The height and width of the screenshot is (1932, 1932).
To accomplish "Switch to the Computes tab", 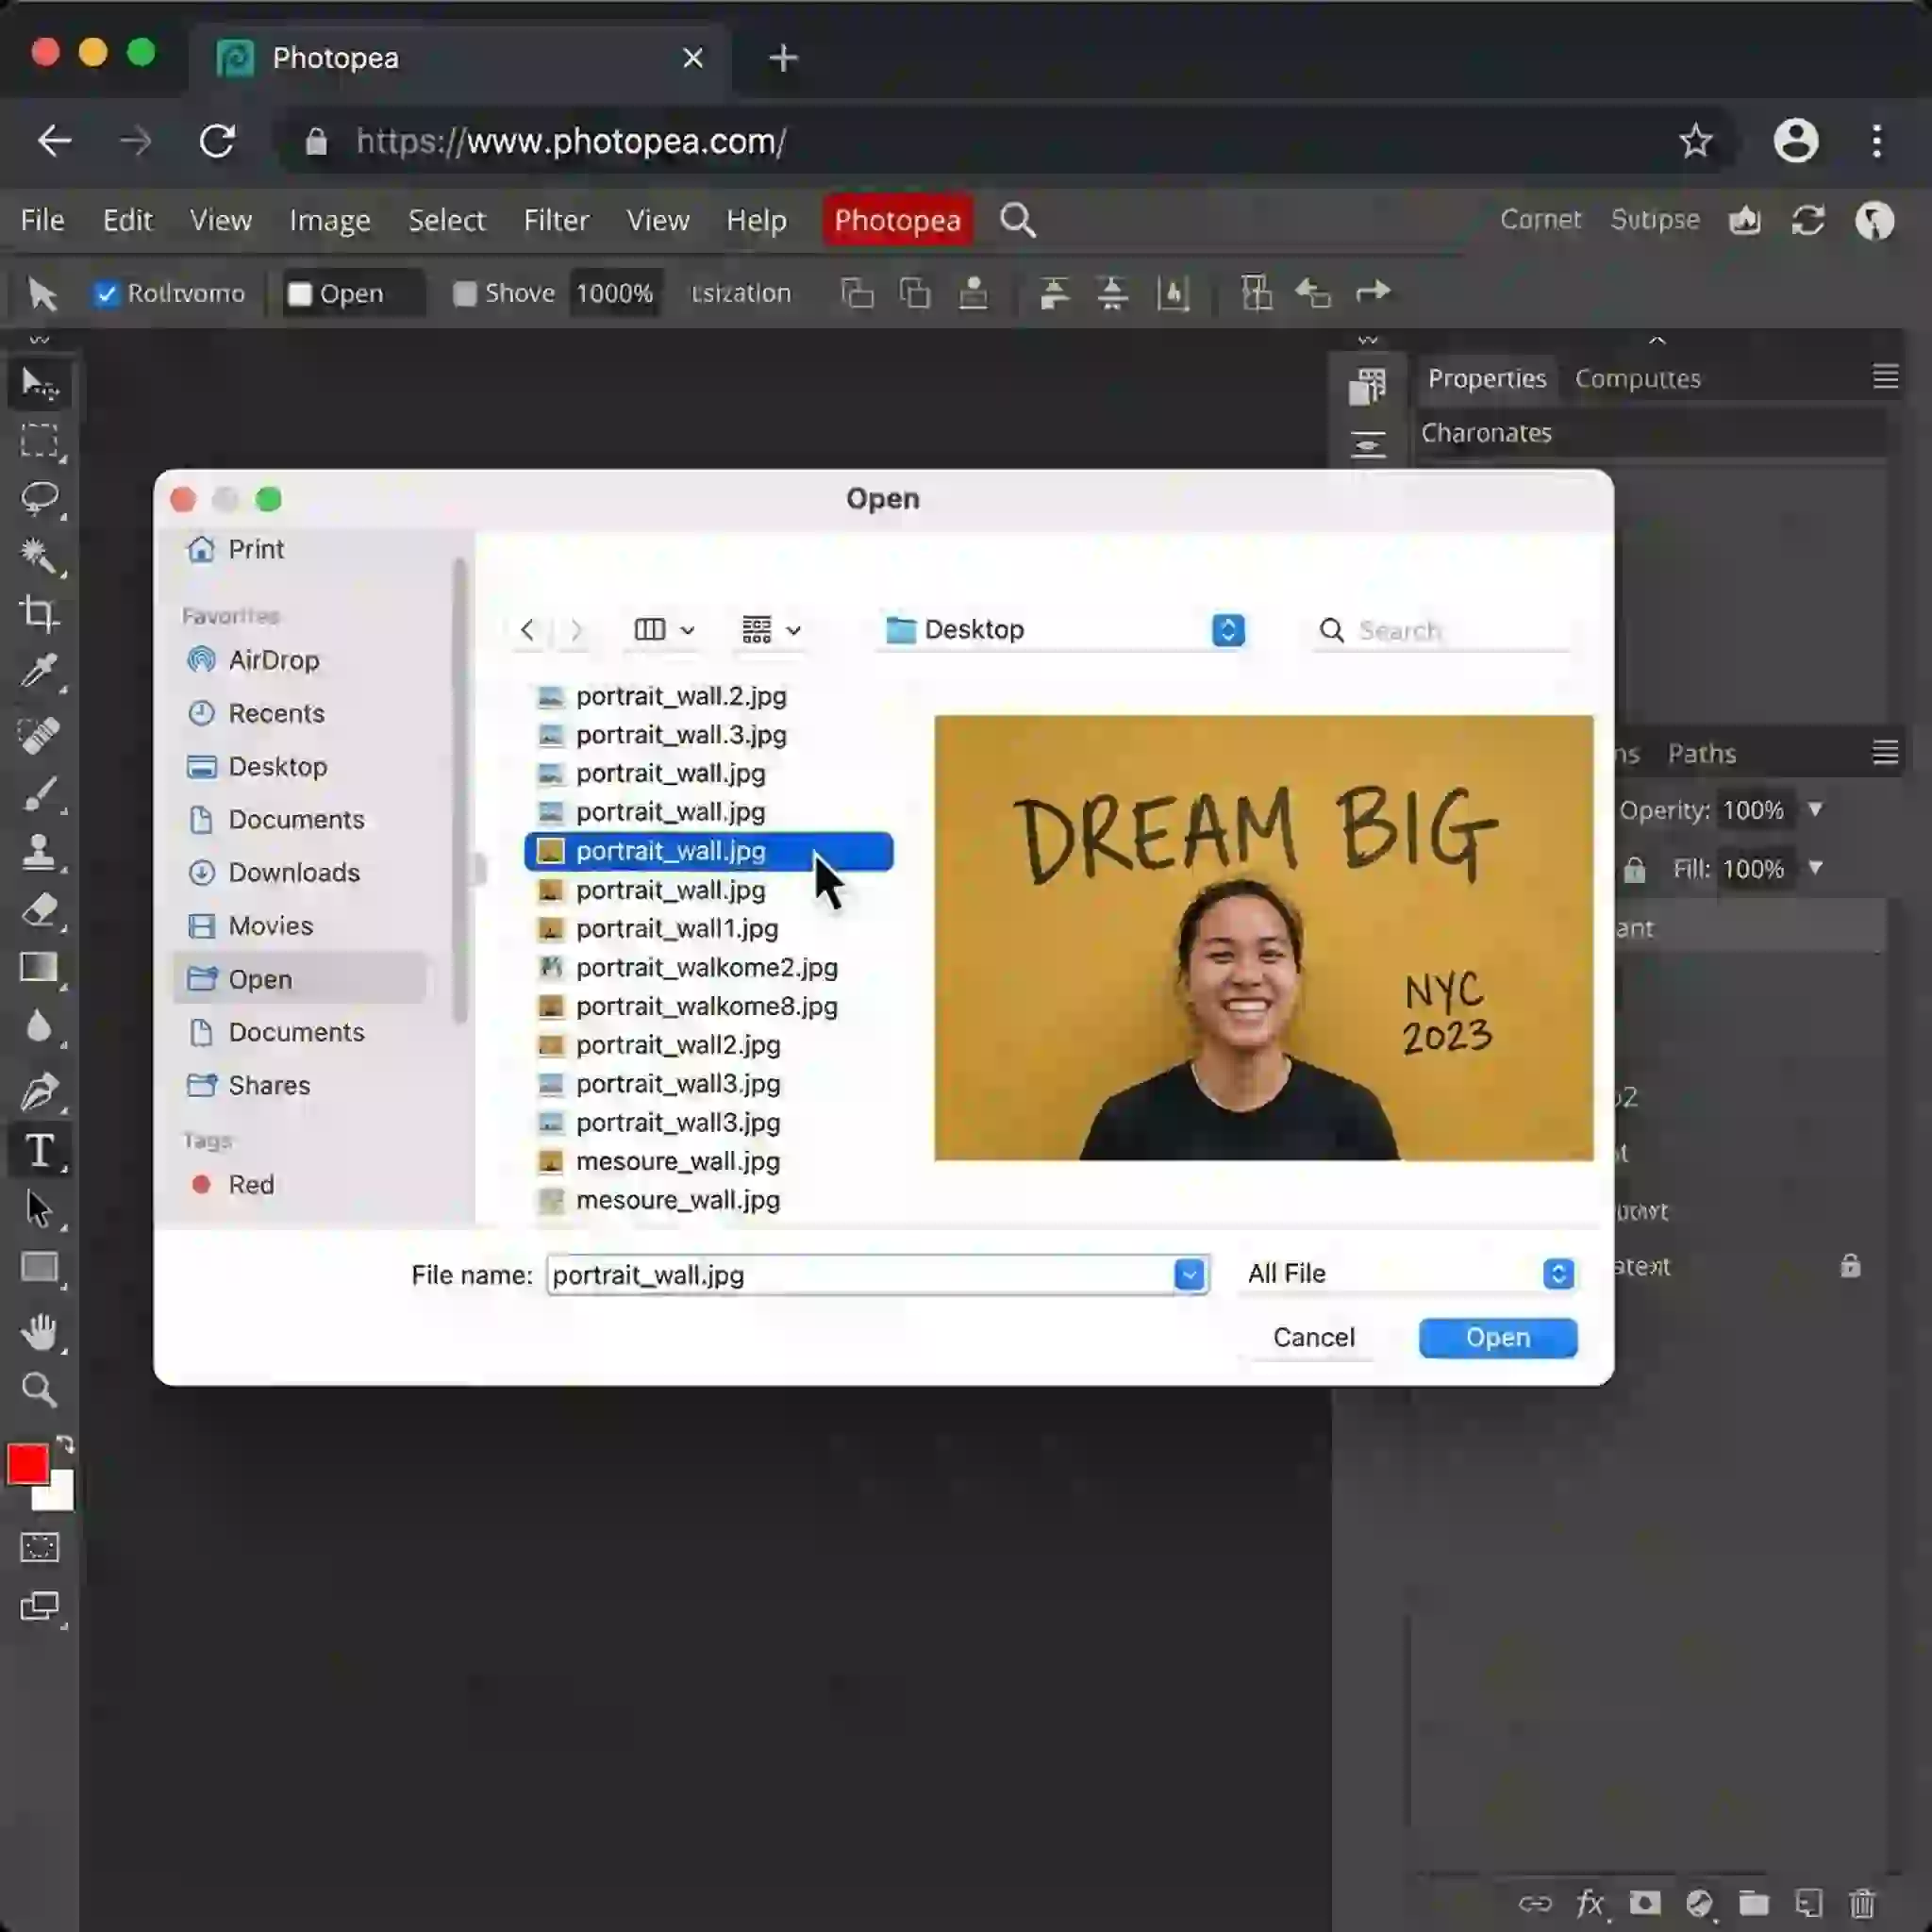I will [x=1637, y=378].
